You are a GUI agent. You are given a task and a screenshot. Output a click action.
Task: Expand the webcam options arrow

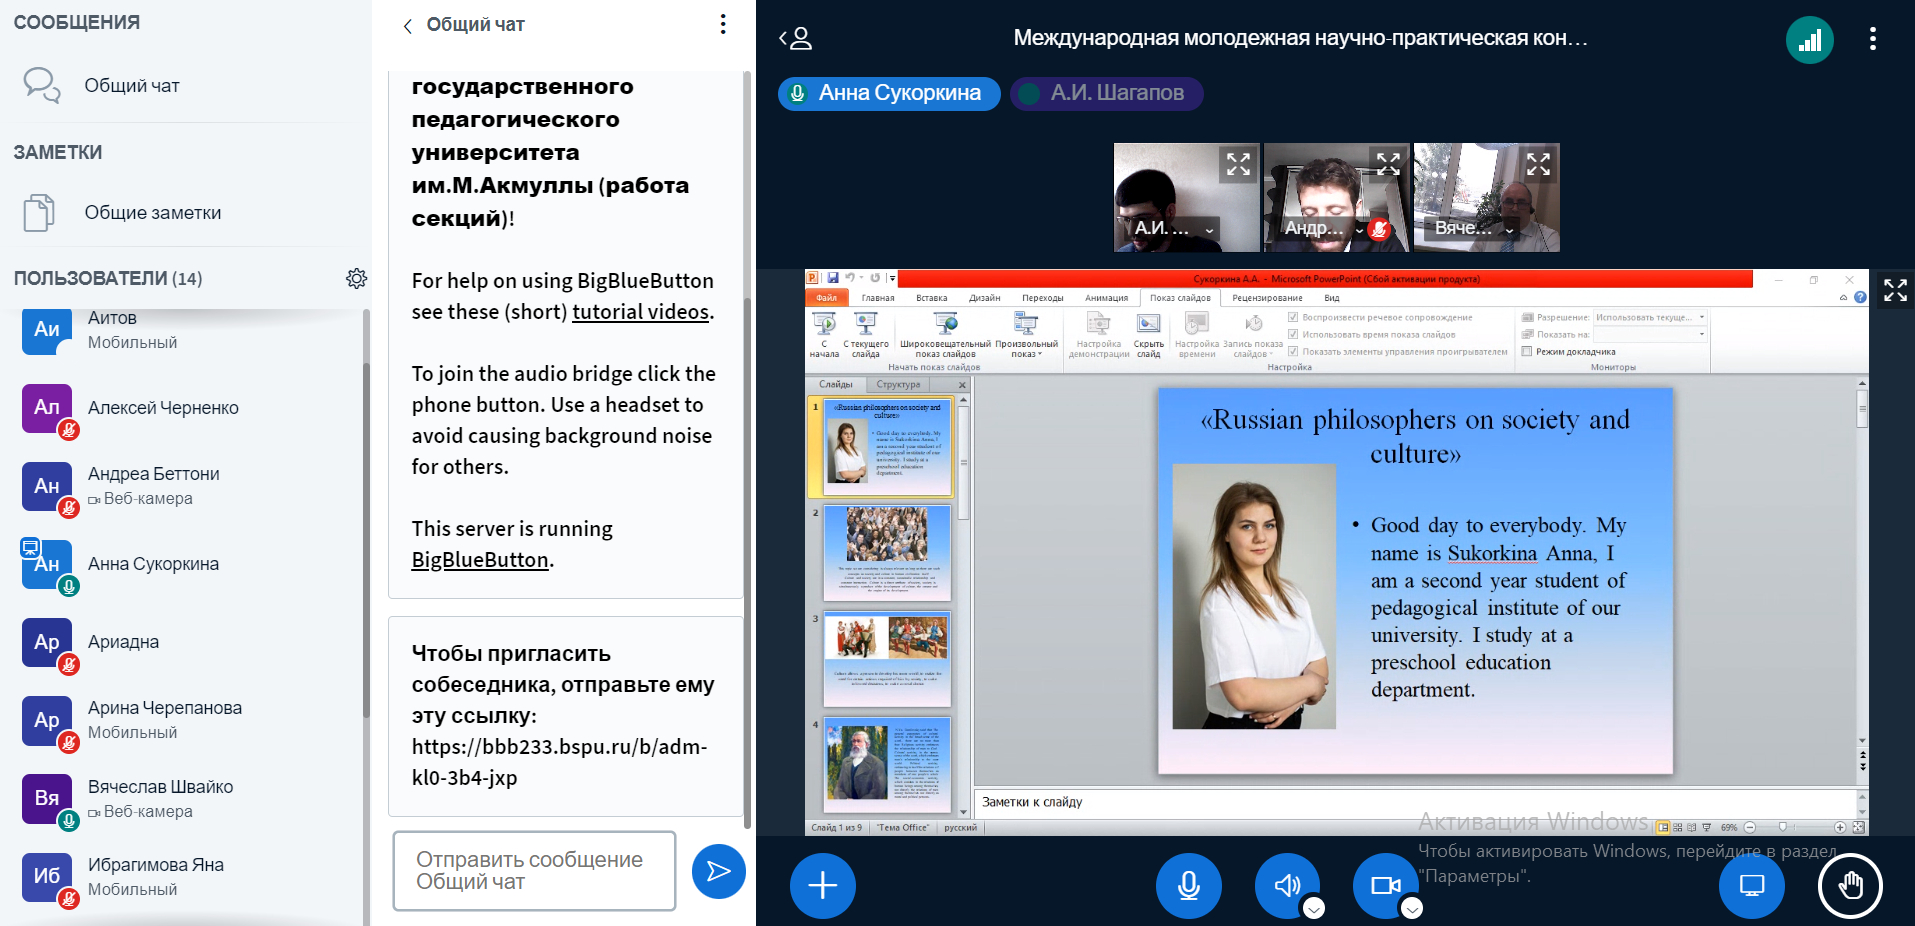tap(1411, 908)
